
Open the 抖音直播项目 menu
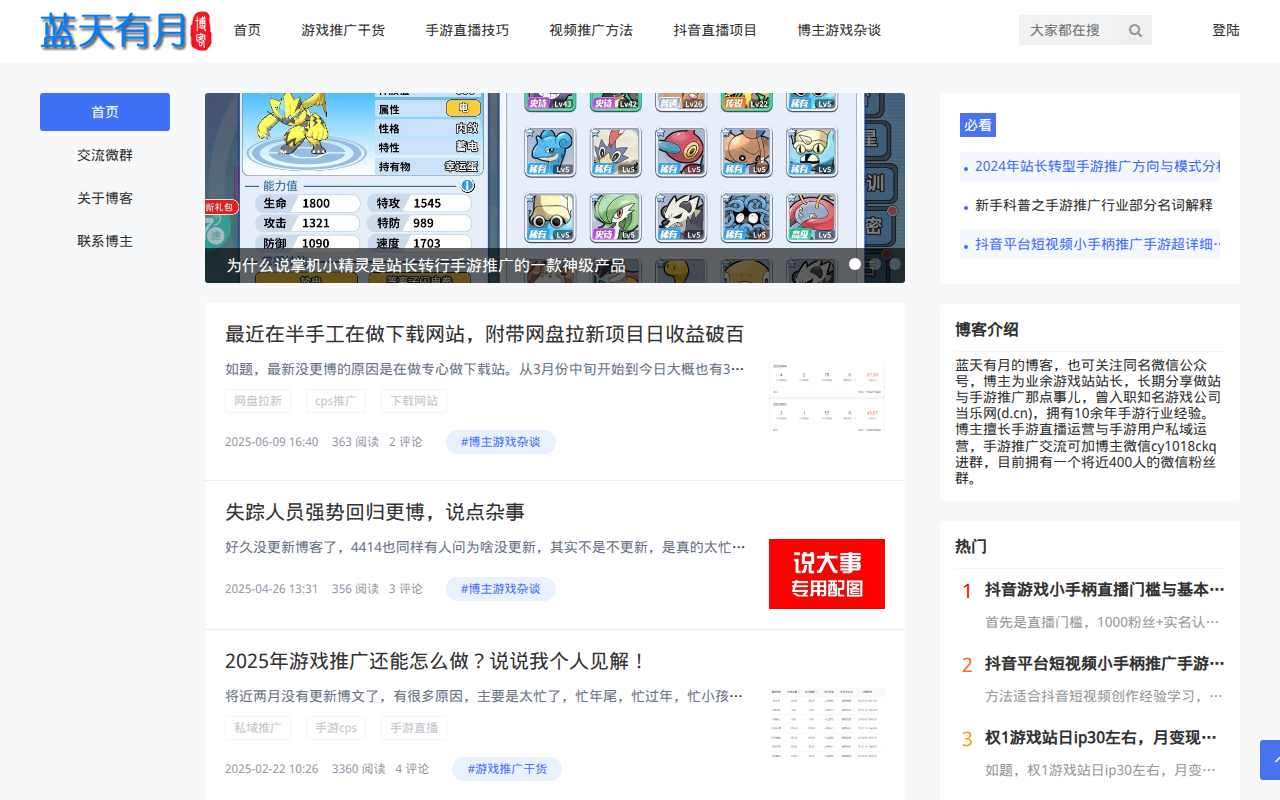click(715, 30)
